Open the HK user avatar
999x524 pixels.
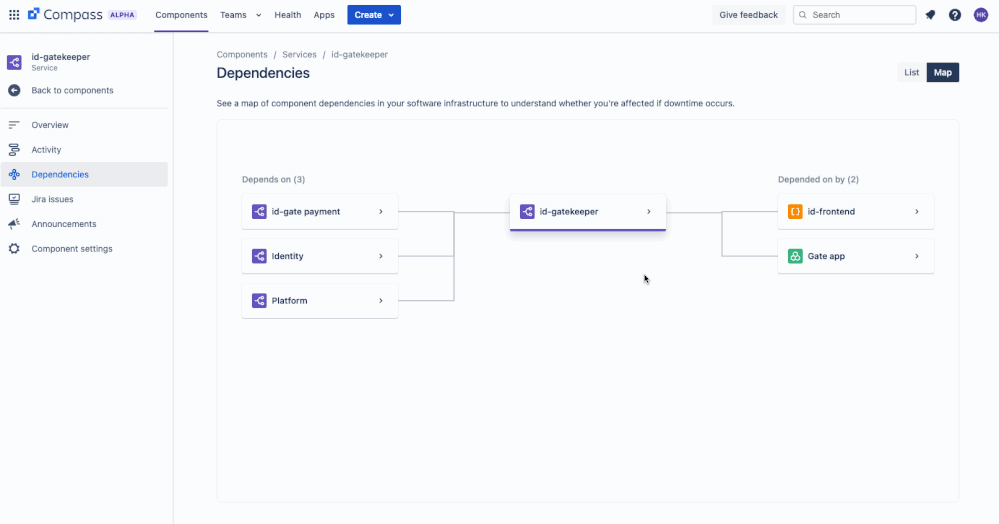coord(981,15)
